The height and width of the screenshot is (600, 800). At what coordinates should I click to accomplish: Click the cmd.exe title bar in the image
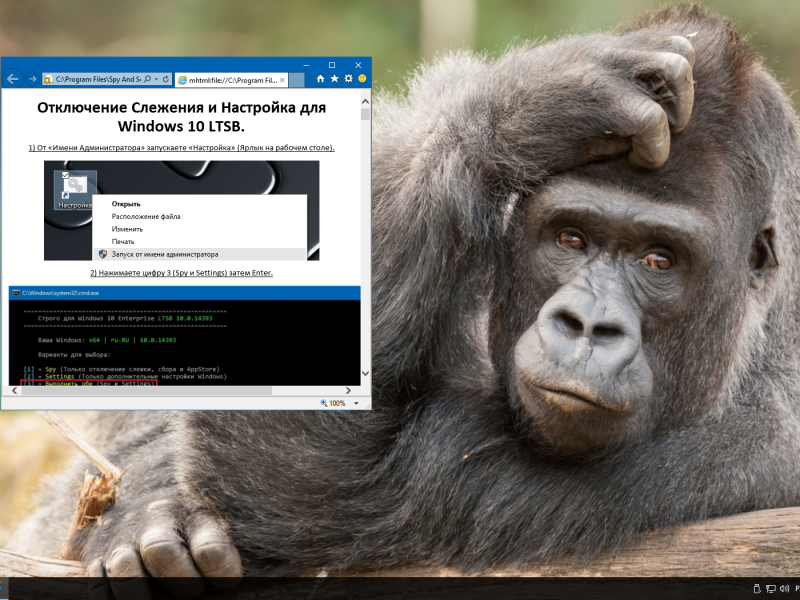point(185,293)
